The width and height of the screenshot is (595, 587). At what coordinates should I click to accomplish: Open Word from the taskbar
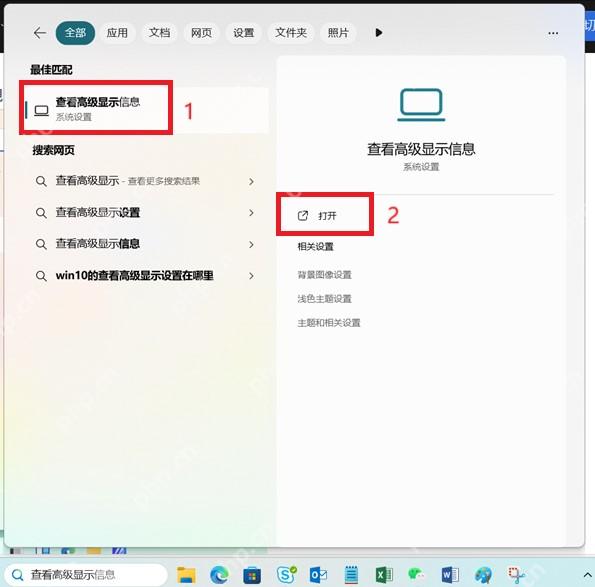[450, 575]
